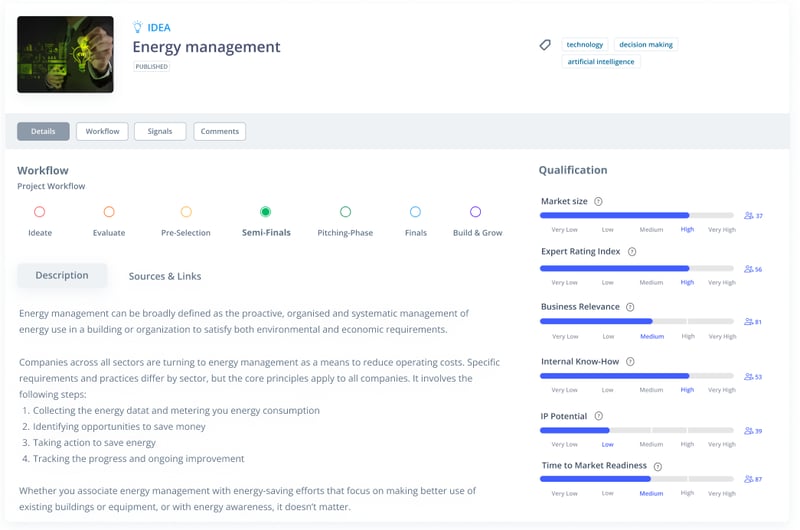Click the artificial intelligence tag
800x530 pixels.
(601, 62)
